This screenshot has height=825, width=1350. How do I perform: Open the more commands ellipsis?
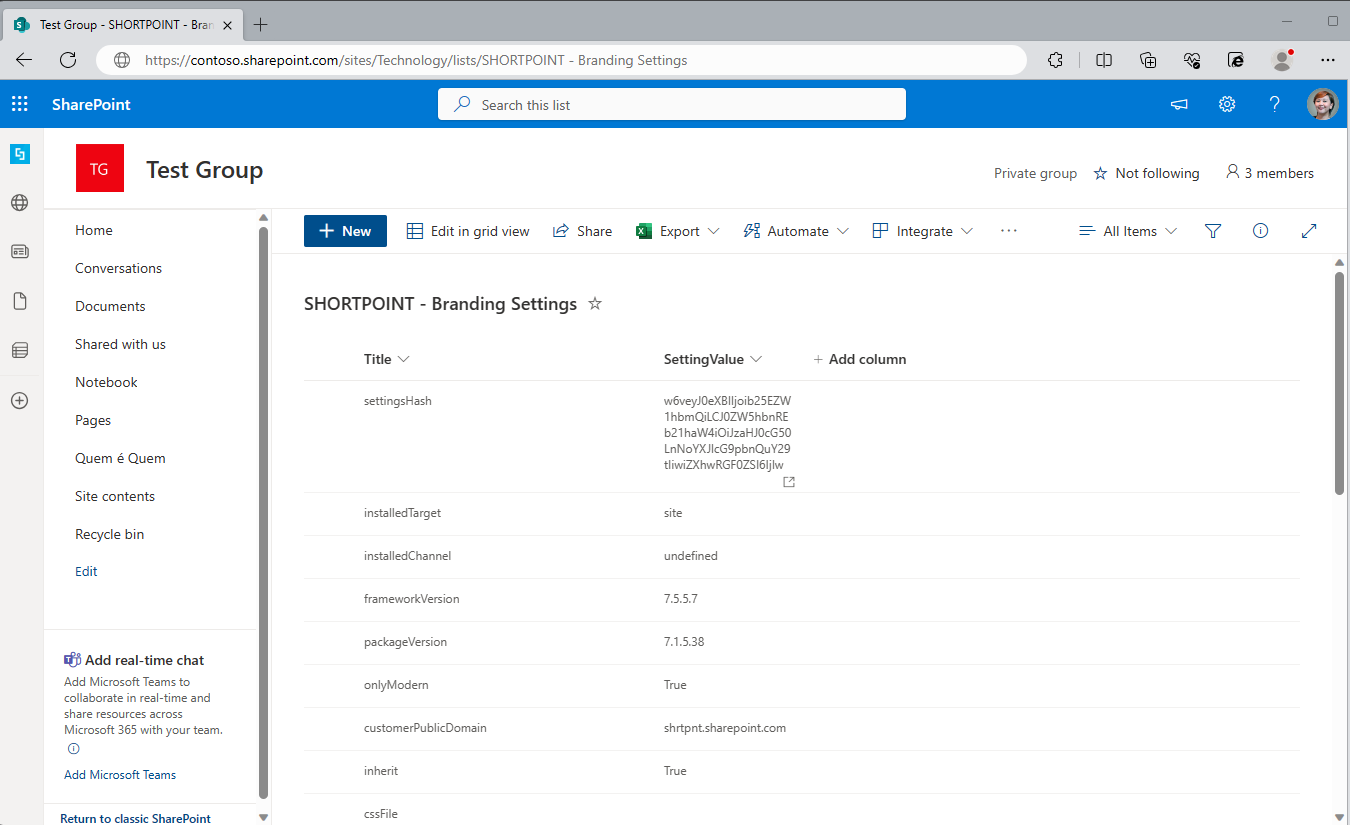coord(1008,231)
